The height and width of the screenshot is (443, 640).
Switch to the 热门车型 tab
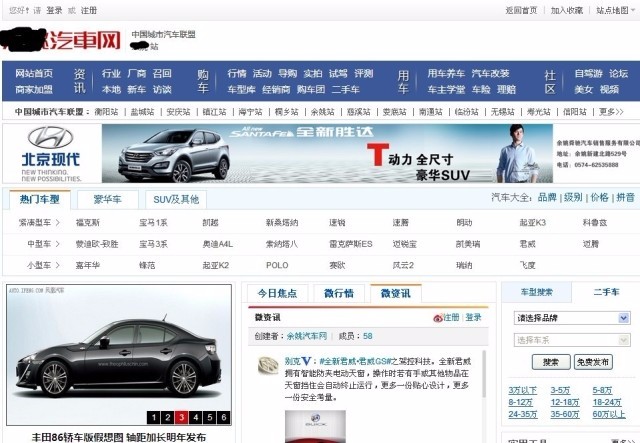40,199
